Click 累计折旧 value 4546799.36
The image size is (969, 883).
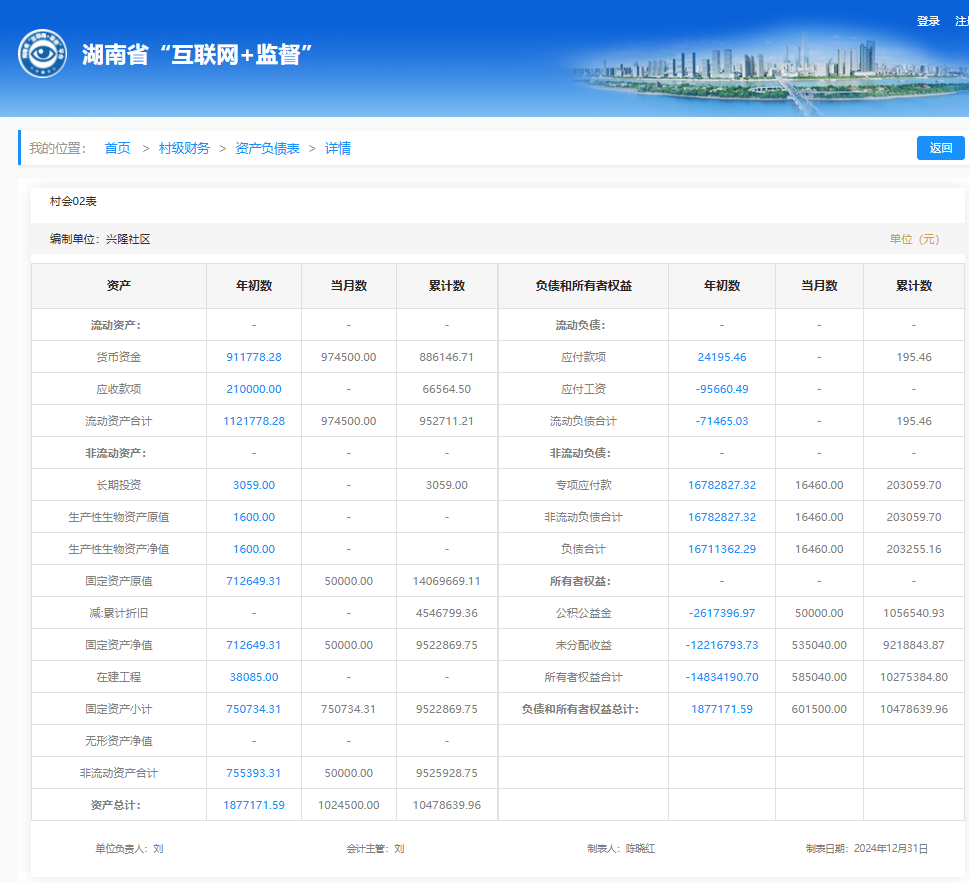(446, 613)
